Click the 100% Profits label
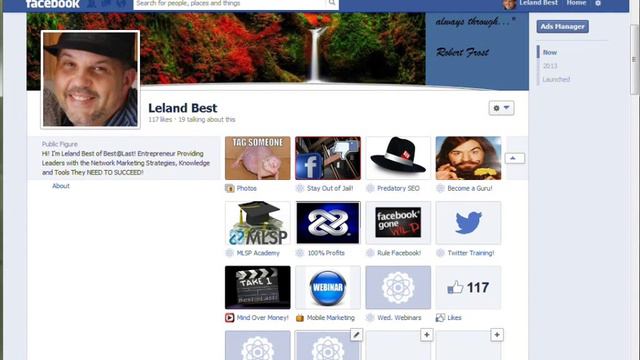 tap(326, 253)
